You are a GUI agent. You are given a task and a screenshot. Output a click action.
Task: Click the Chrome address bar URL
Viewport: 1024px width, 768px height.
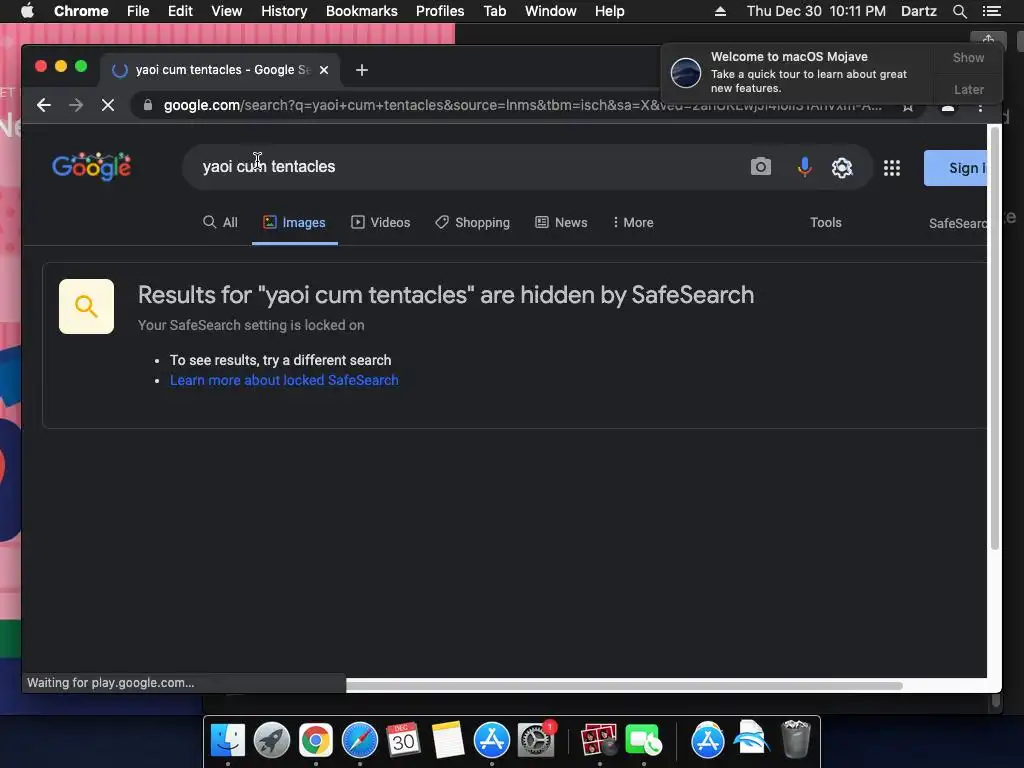[521, 105]
